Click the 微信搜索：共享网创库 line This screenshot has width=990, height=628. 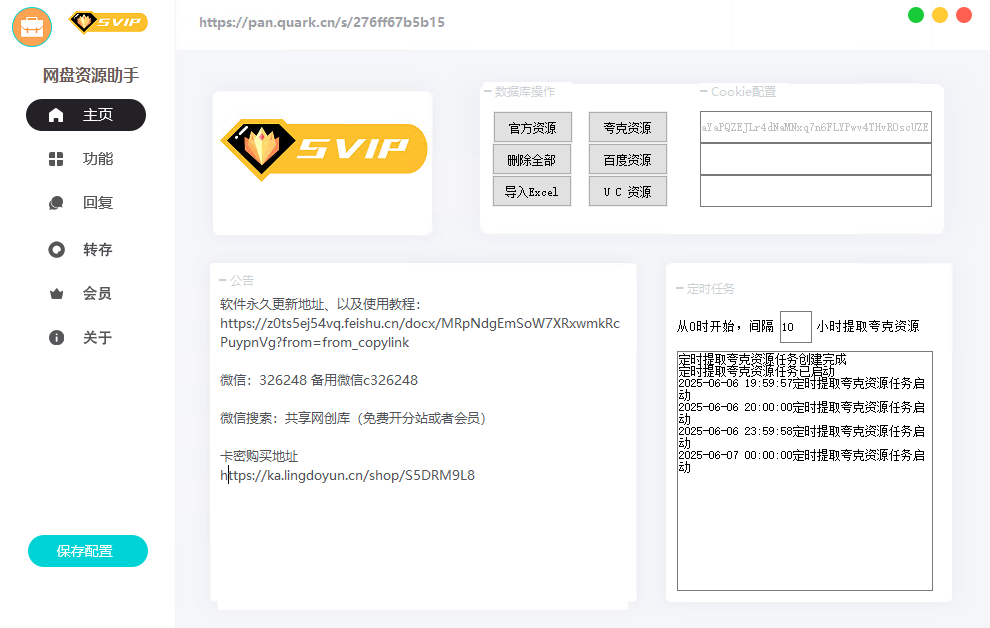(353, 418)
